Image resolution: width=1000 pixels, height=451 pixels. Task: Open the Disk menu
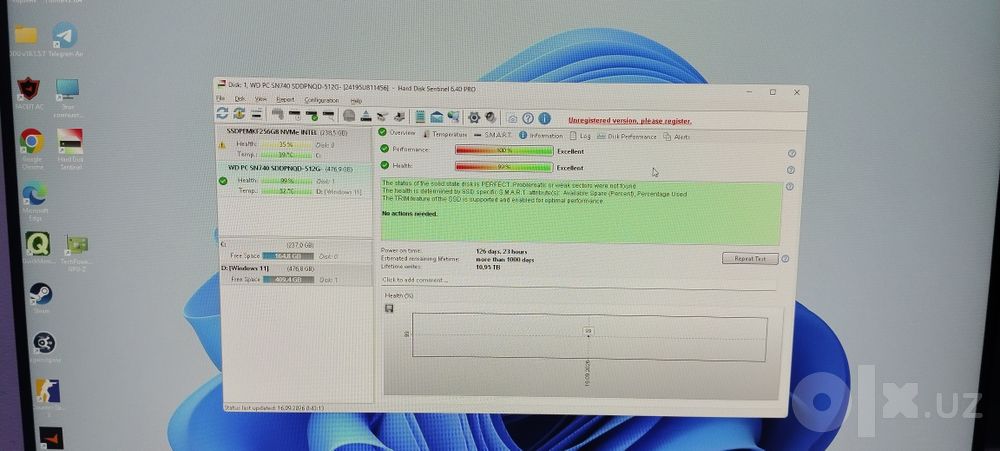pyautogui.click(x=240, y=100)
